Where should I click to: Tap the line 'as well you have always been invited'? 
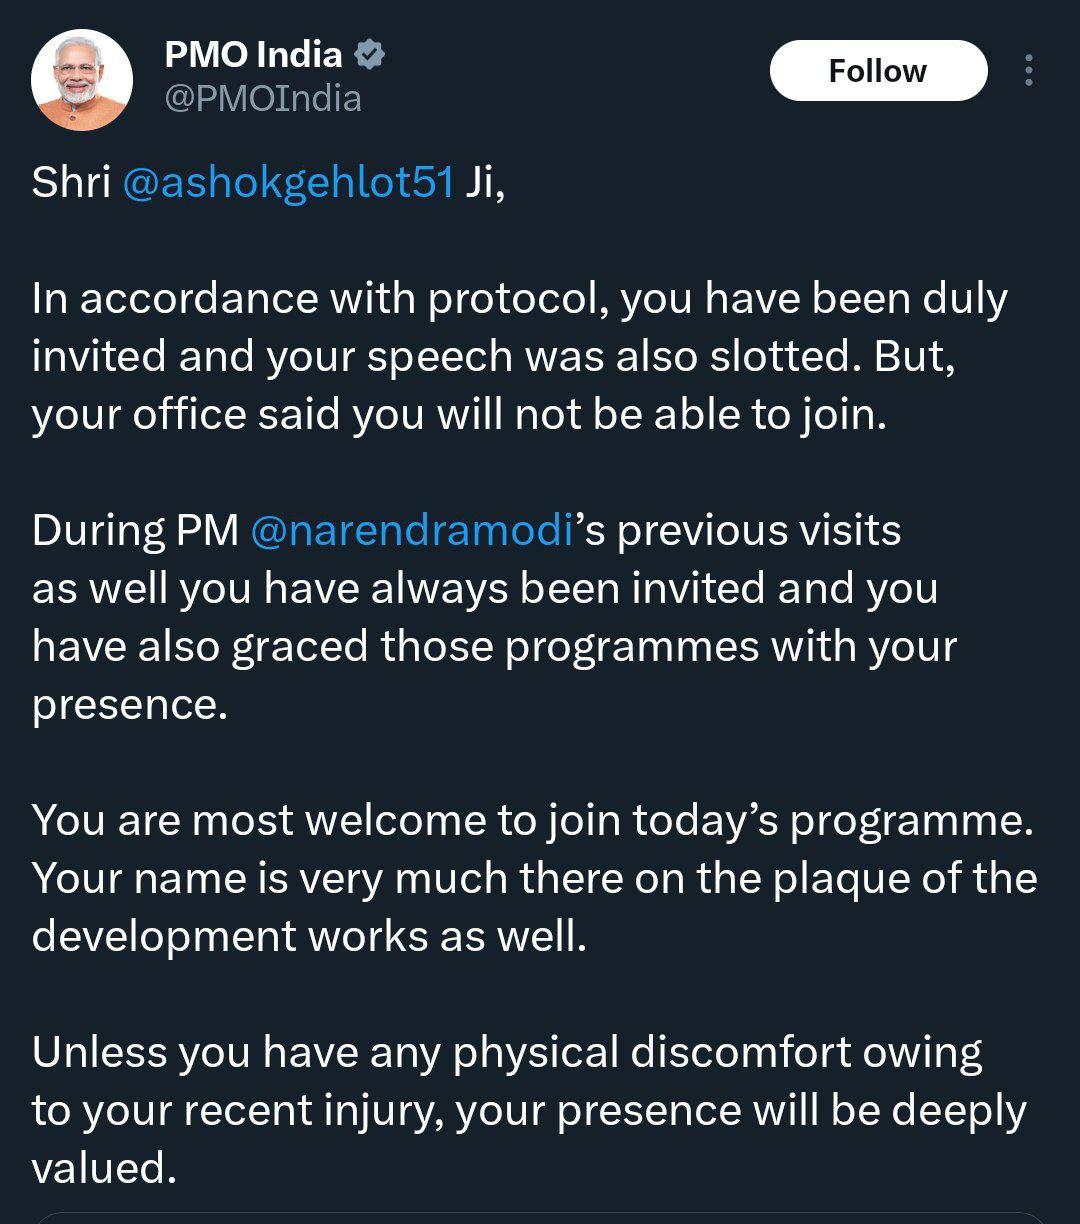coord(485,589)
